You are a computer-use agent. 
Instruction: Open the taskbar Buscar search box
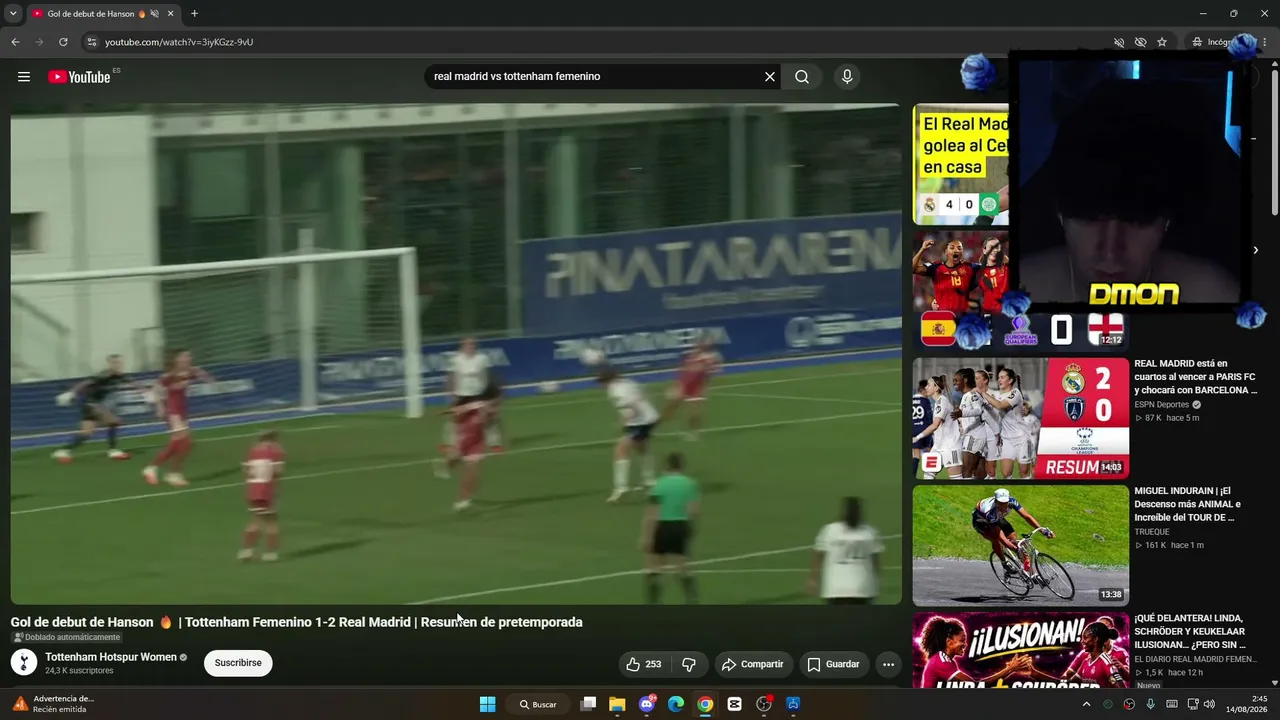(538, 704)
